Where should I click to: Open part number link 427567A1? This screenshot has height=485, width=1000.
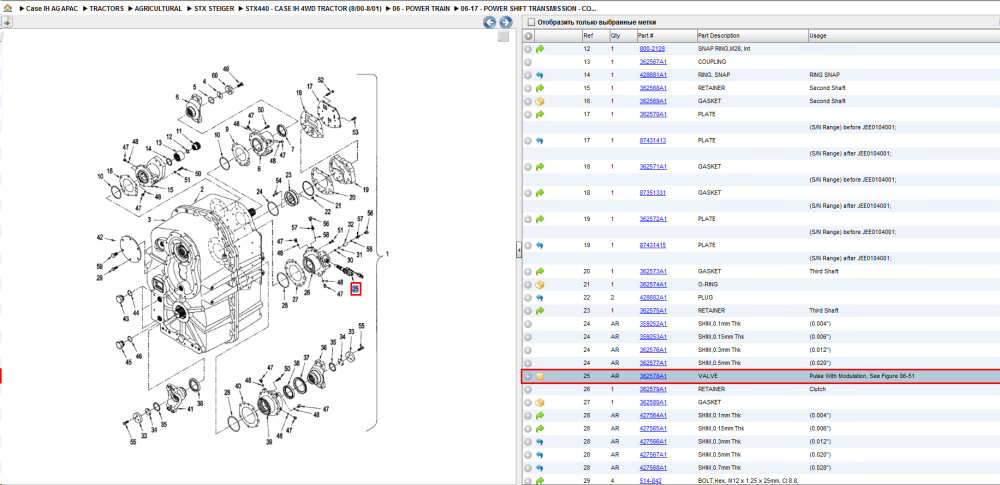point(652,455)
